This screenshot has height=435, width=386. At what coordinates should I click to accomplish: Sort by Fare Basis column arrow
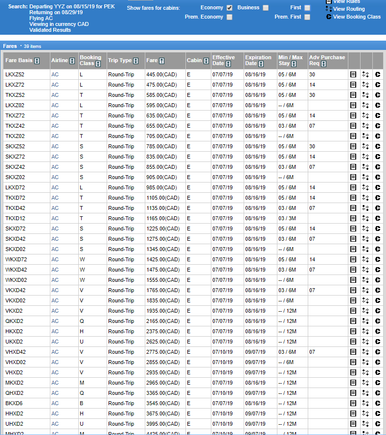[x=37, y=61]
